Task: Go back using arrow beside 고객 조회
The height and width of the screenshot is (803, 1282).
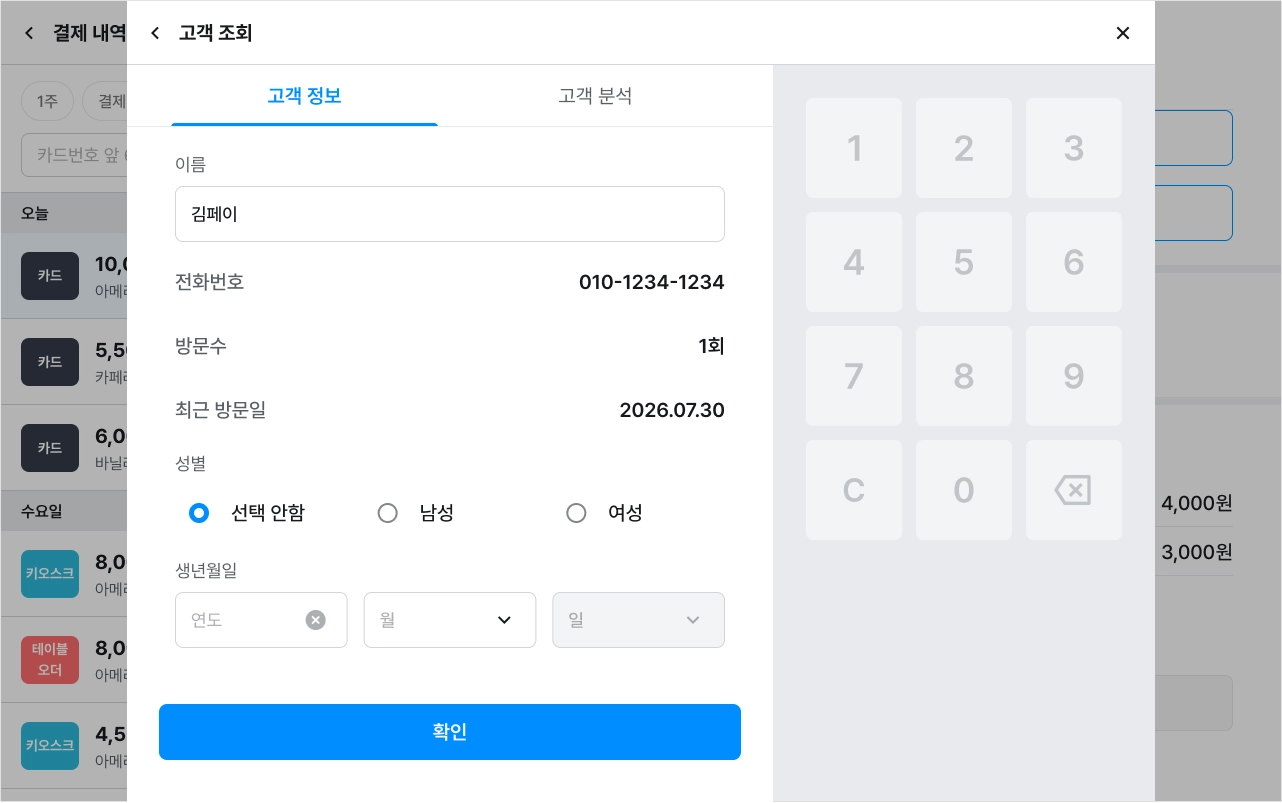Action: tap(155, 33)
